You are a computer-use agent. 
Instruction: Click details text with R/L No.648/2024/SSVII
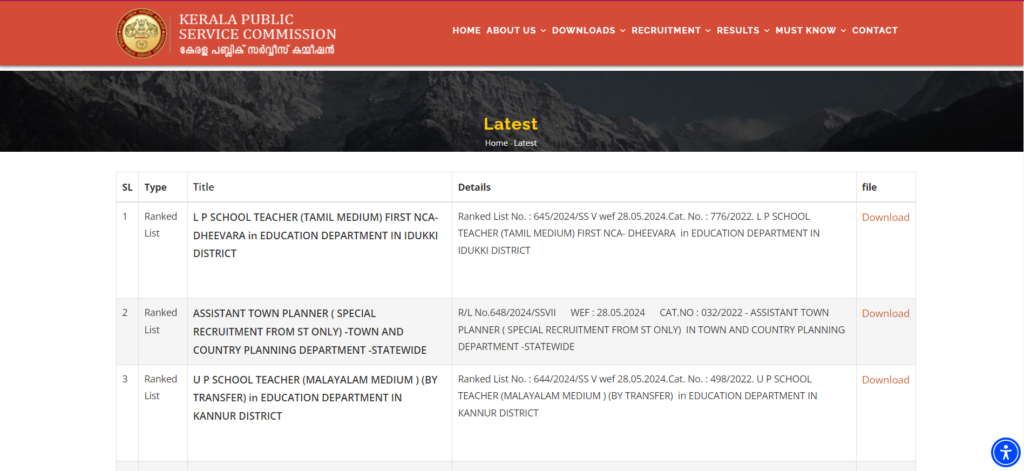click(651, 330)
